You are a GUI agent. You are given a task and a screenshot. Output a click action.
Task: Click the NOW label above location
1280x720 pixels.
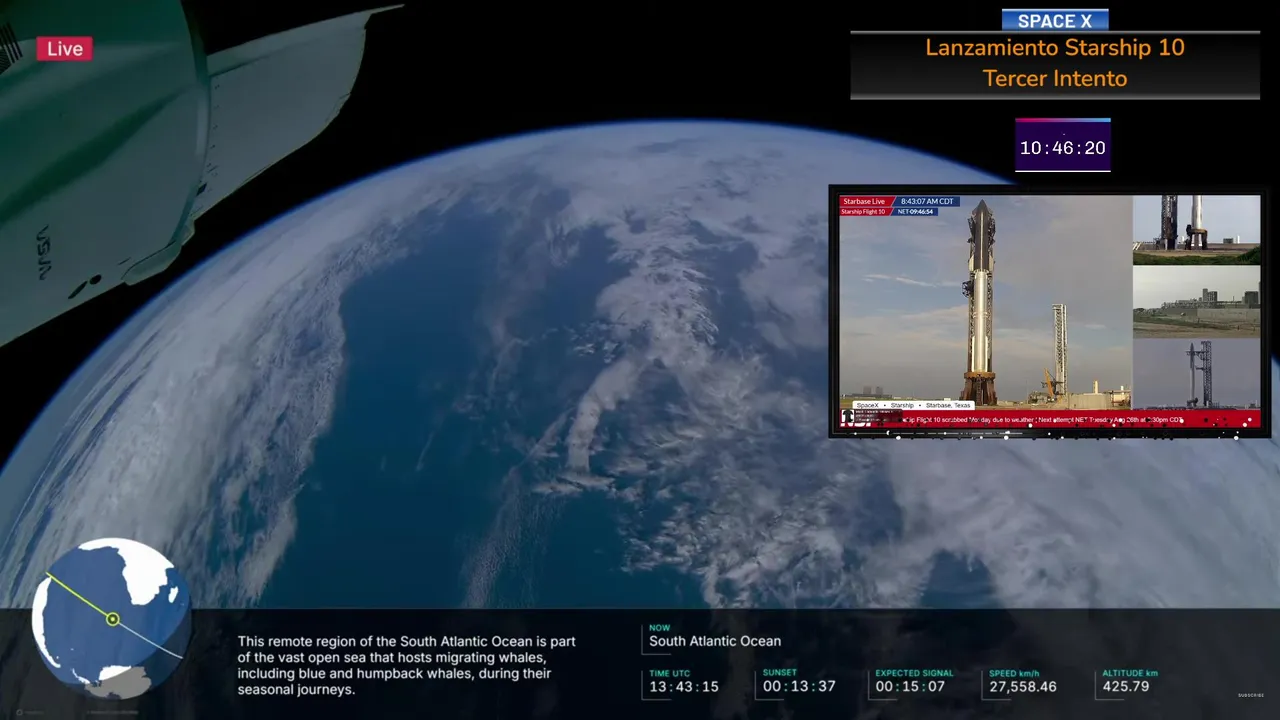tap(660, 628)
